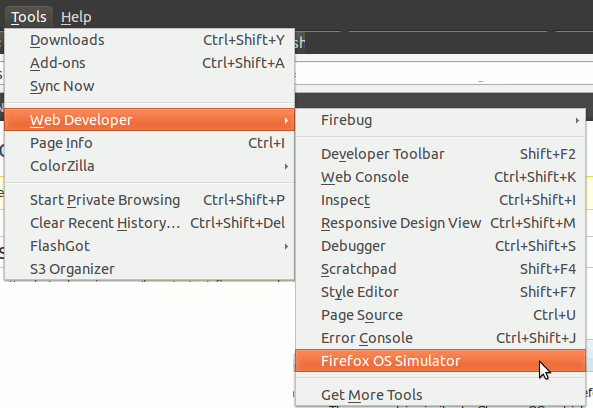
Task: Open Page Info from the Tools menu
Action: [149, 143]
